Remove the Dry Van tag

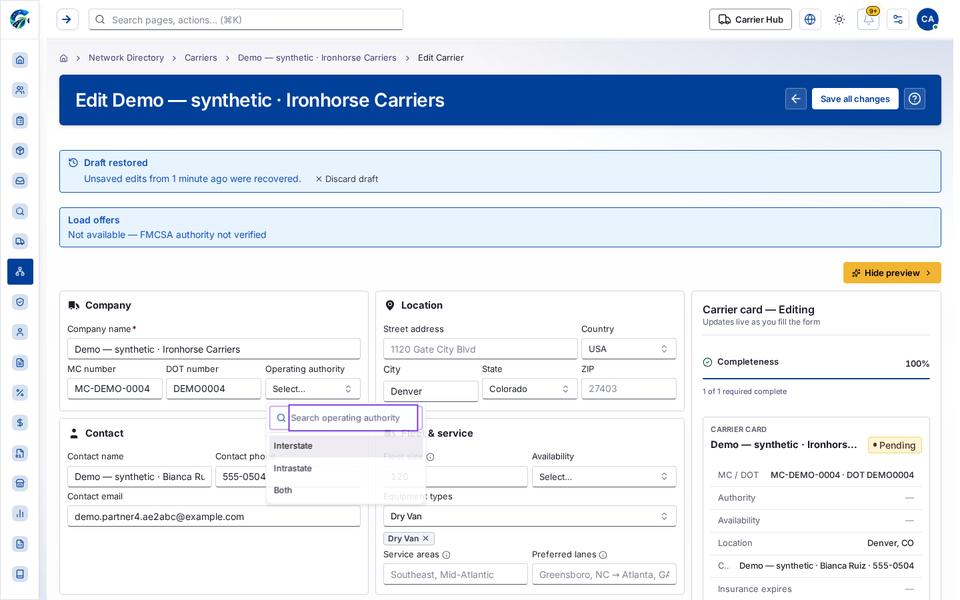[x=426, y=538]
